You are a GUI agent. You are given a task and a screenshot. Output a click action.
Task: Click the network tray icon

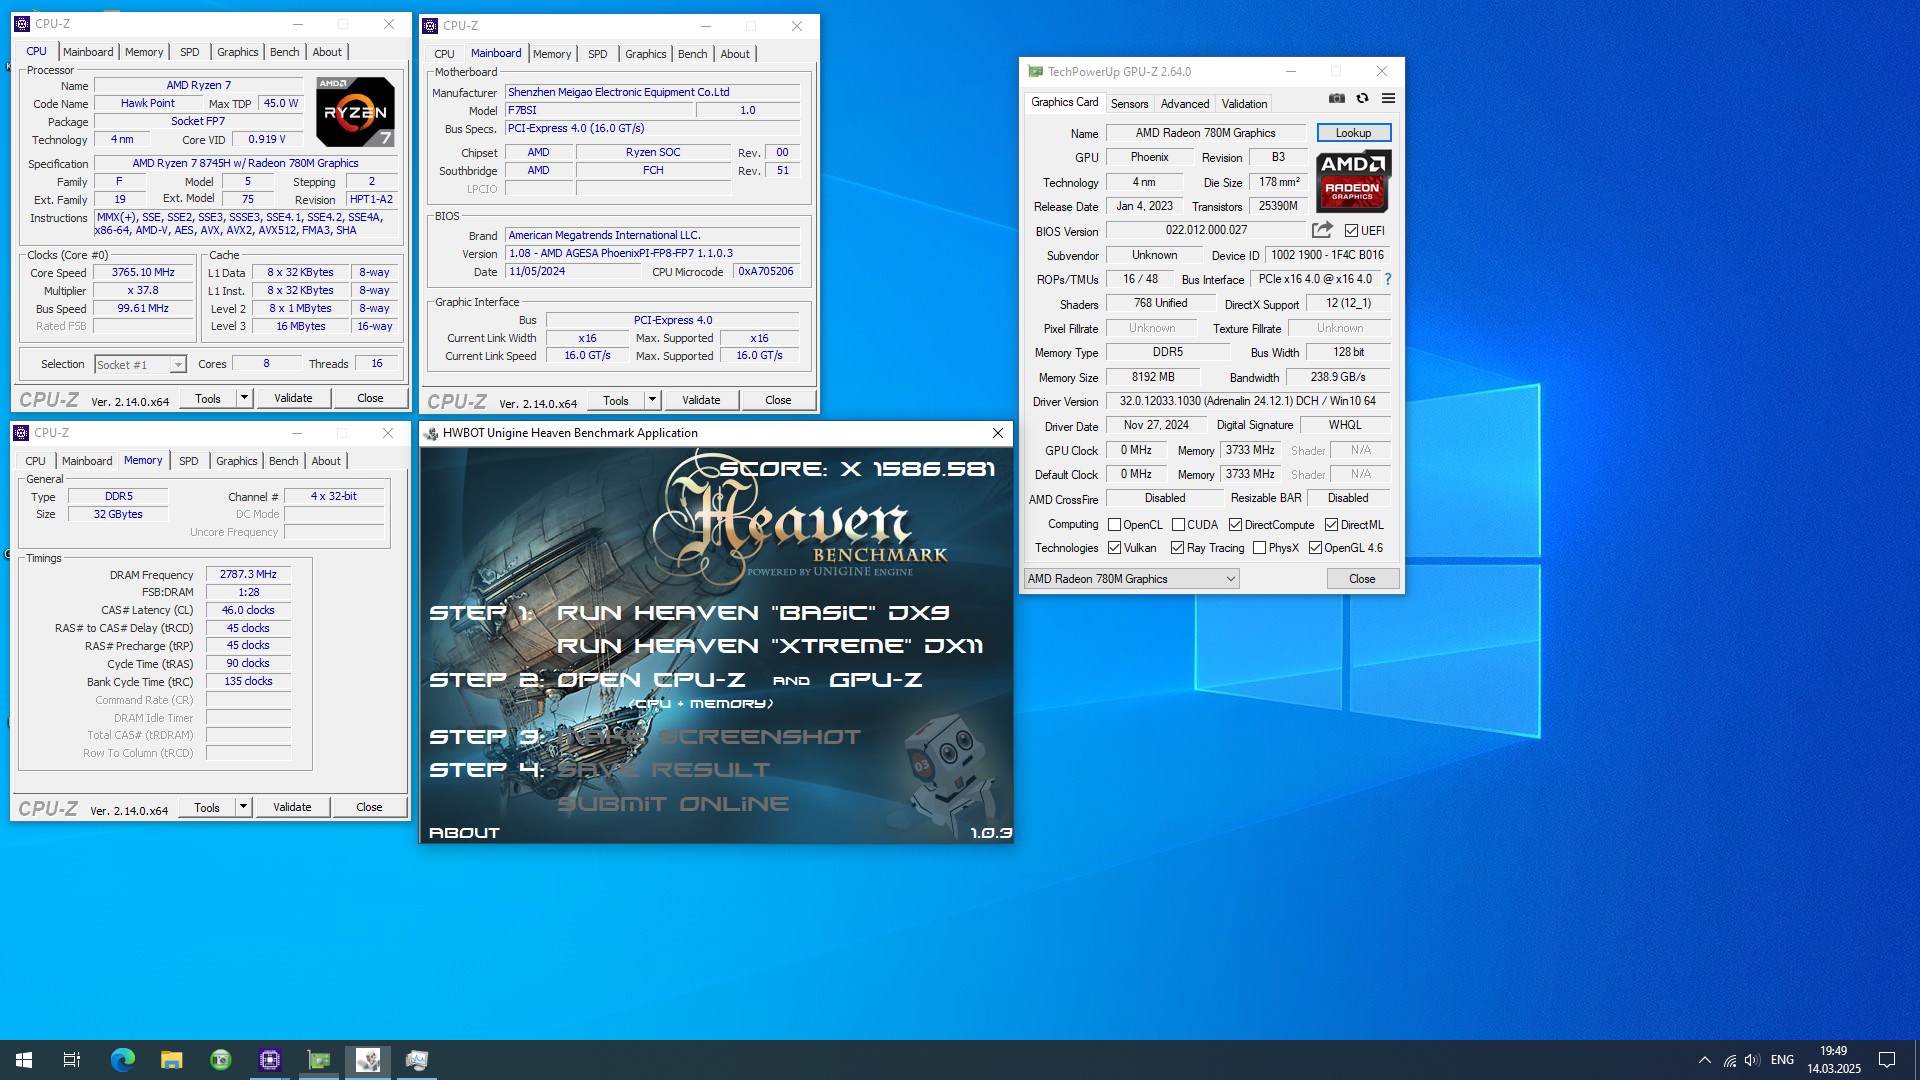tap(1729, 1060)
